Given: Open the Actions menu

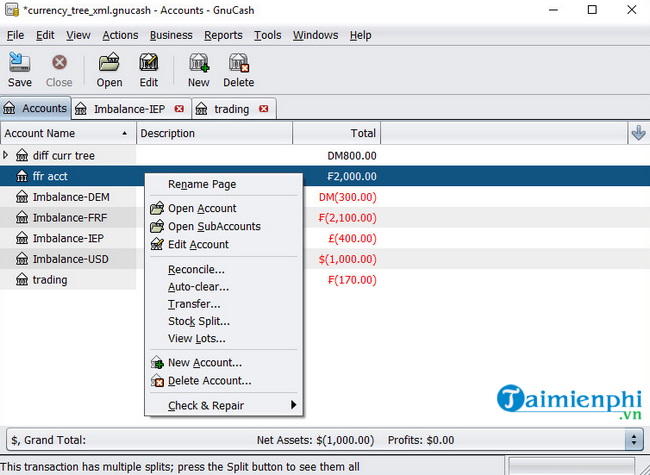Looking at the screenshot, I should [120, 35].
